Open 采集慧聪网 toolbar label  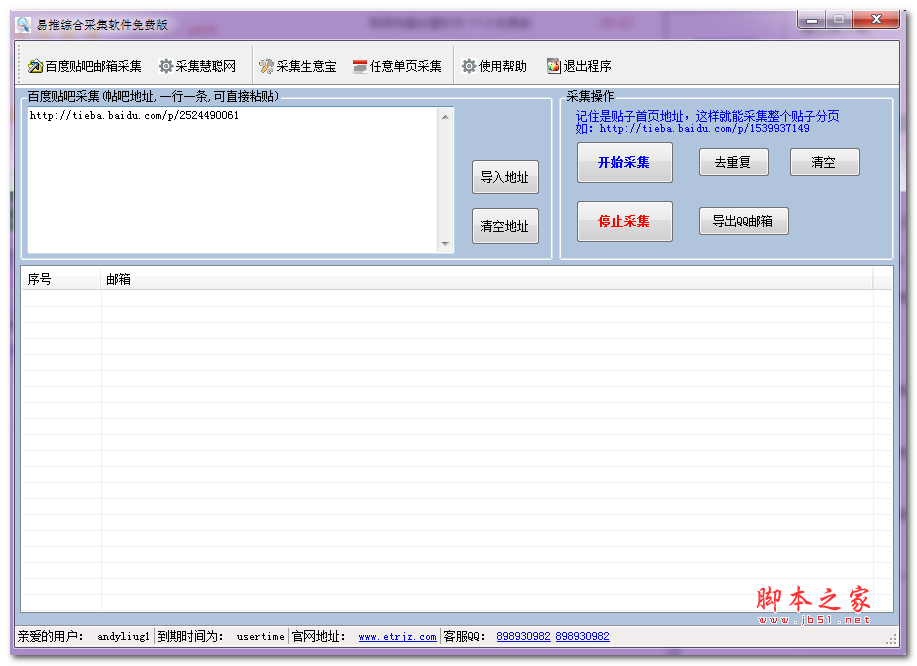(206, 66)
